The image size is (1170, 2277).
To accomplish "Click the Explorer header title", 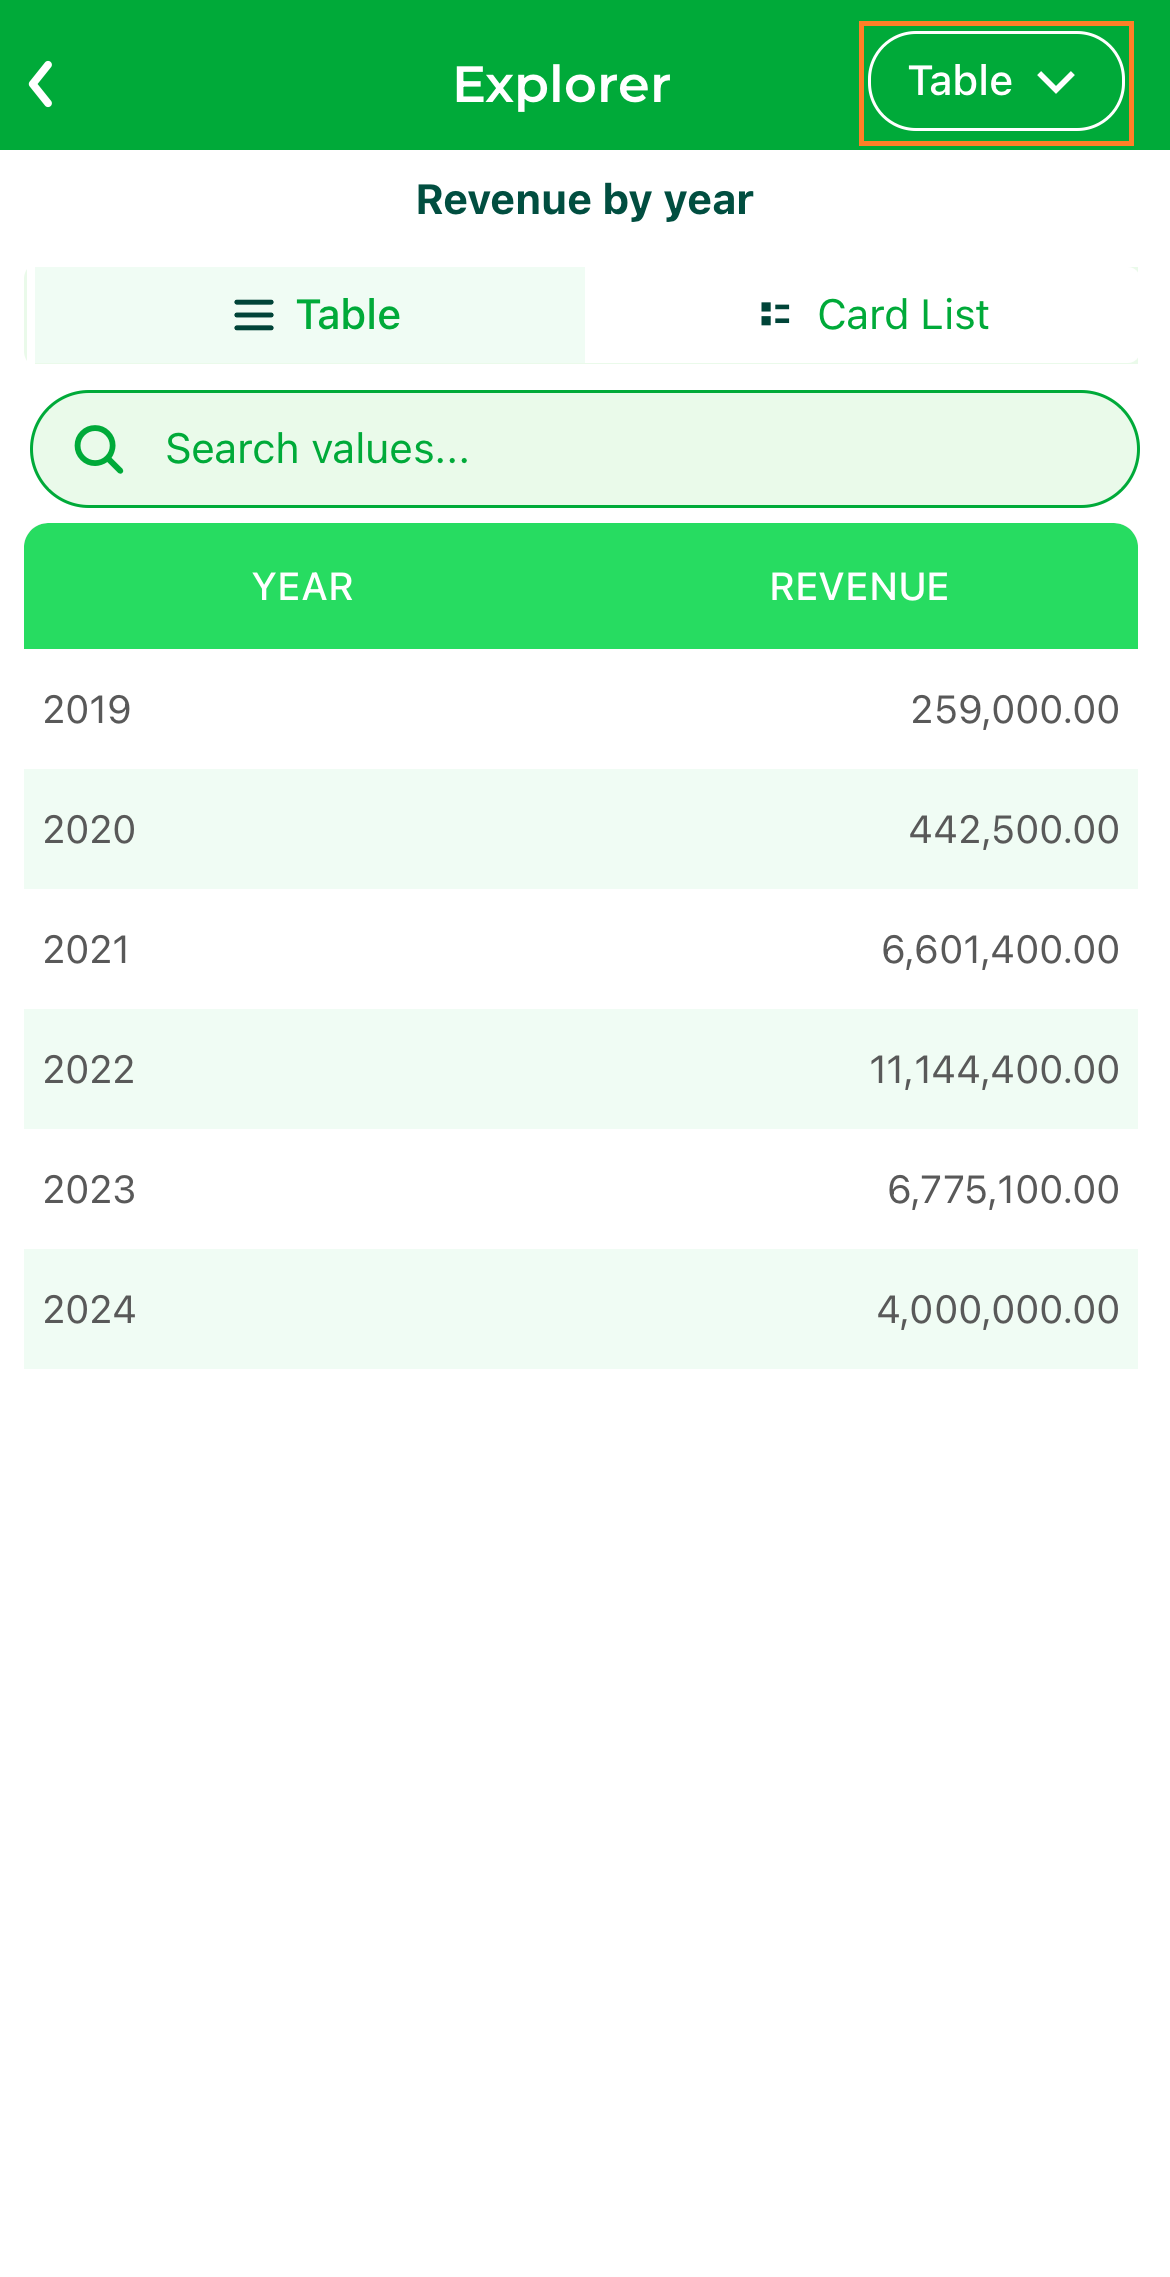I will point(562,85).
